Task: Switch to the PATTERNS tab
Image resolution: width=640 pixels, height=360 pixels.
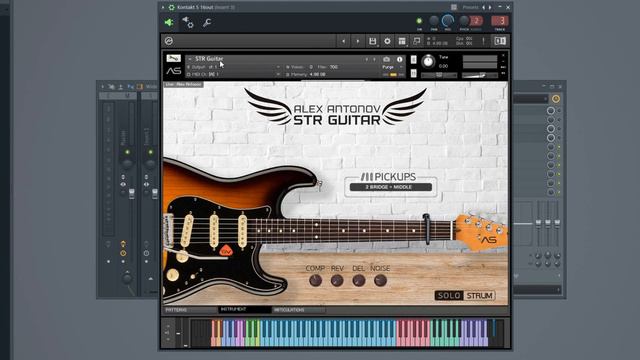Action: [190, 310]
